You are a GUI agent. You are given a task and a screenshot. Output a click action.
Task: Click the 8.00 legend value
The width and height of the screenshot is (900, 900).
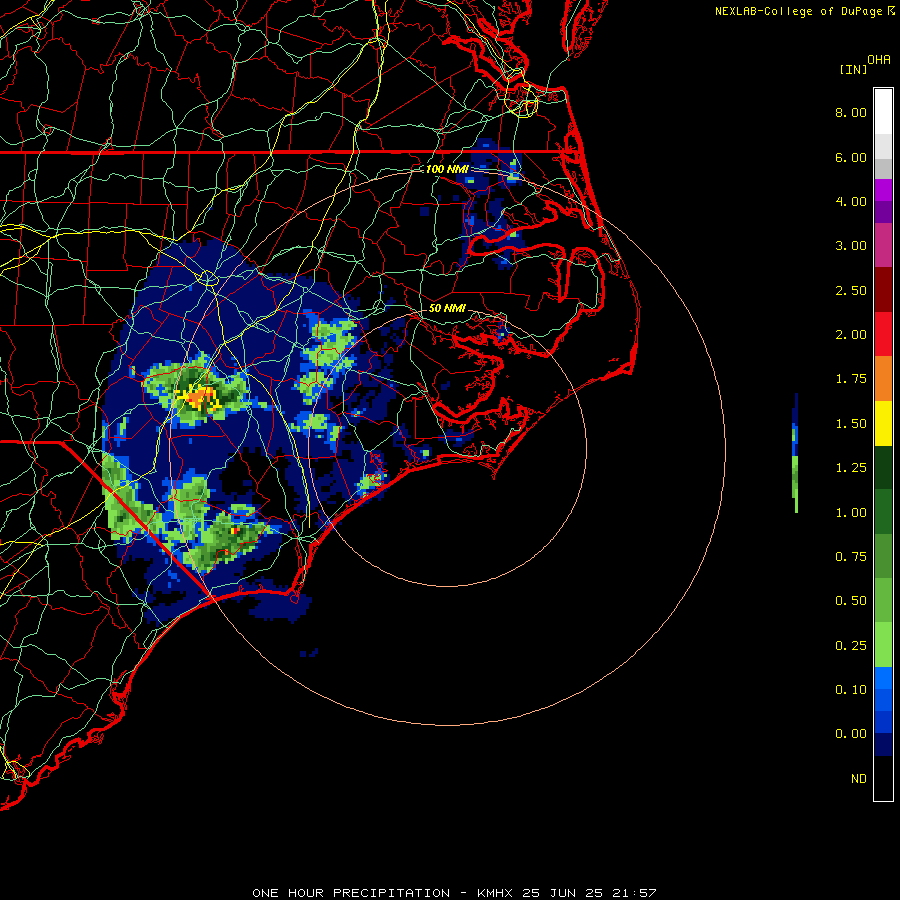coord(851,112)
